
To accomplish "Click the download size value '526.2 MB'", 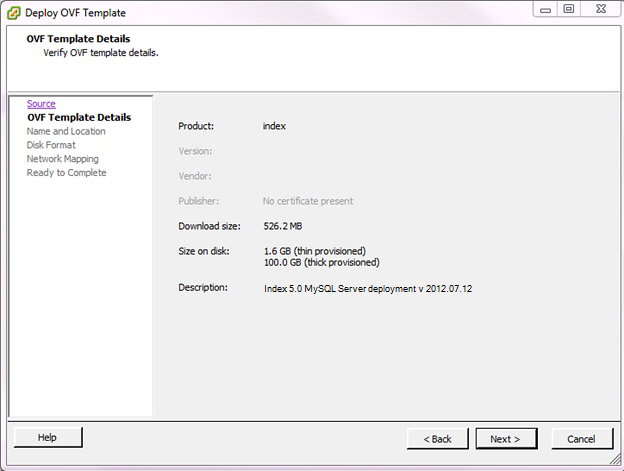I will [283, 226].
